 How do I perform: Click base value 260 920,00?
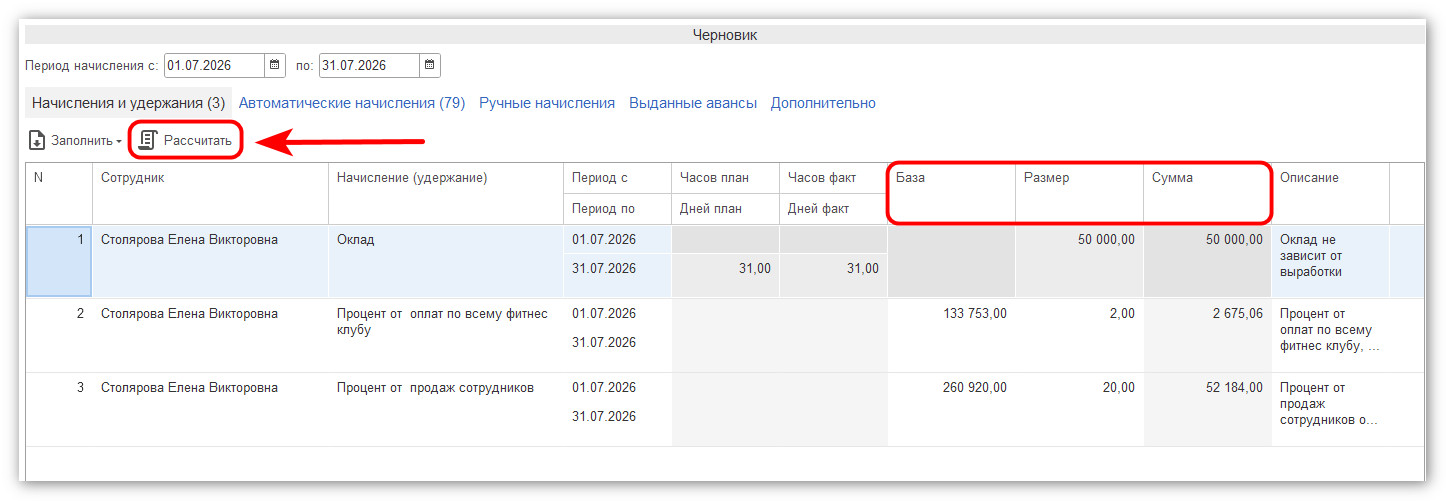pyautogui.click(x=951, y=409)
